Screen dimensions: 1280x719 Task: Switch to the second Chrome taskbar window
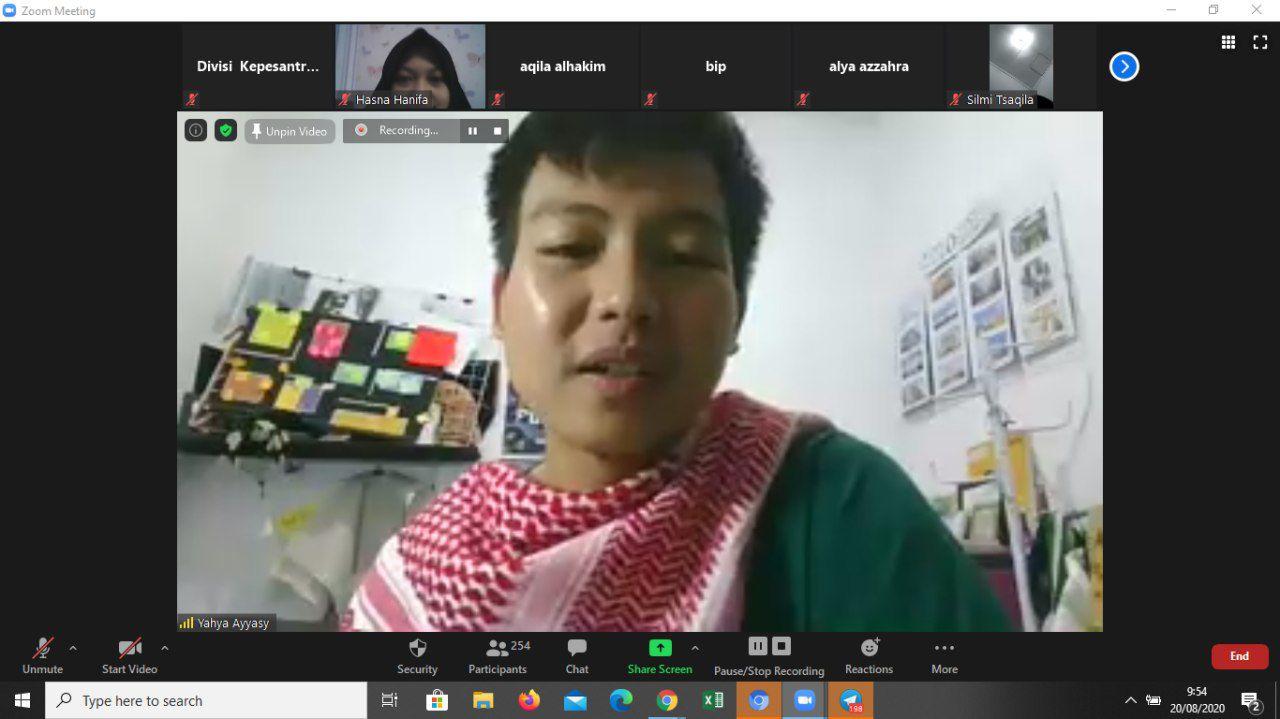pos(759,701)
